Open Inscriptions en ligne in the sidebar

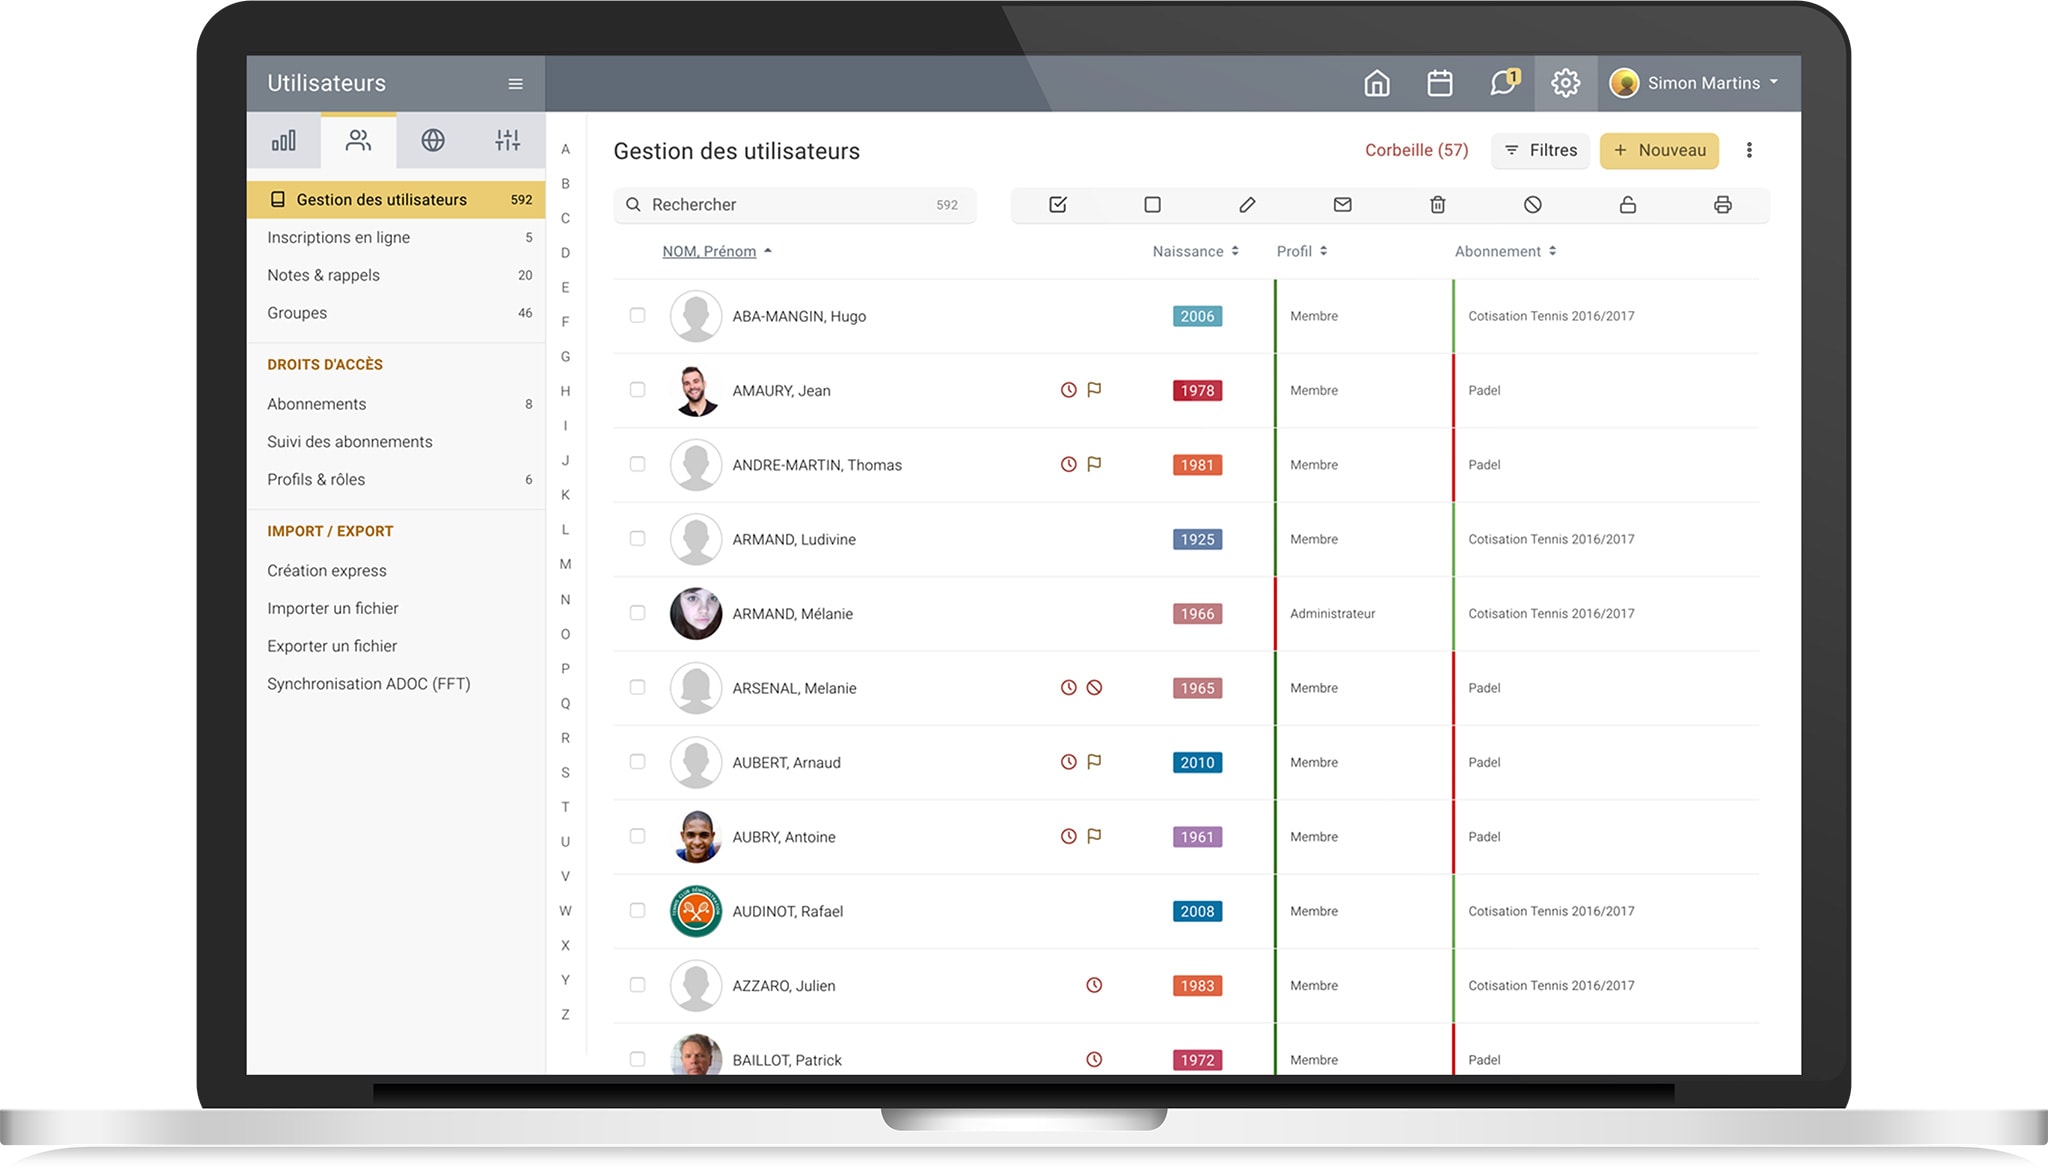[x=338, y=238]
